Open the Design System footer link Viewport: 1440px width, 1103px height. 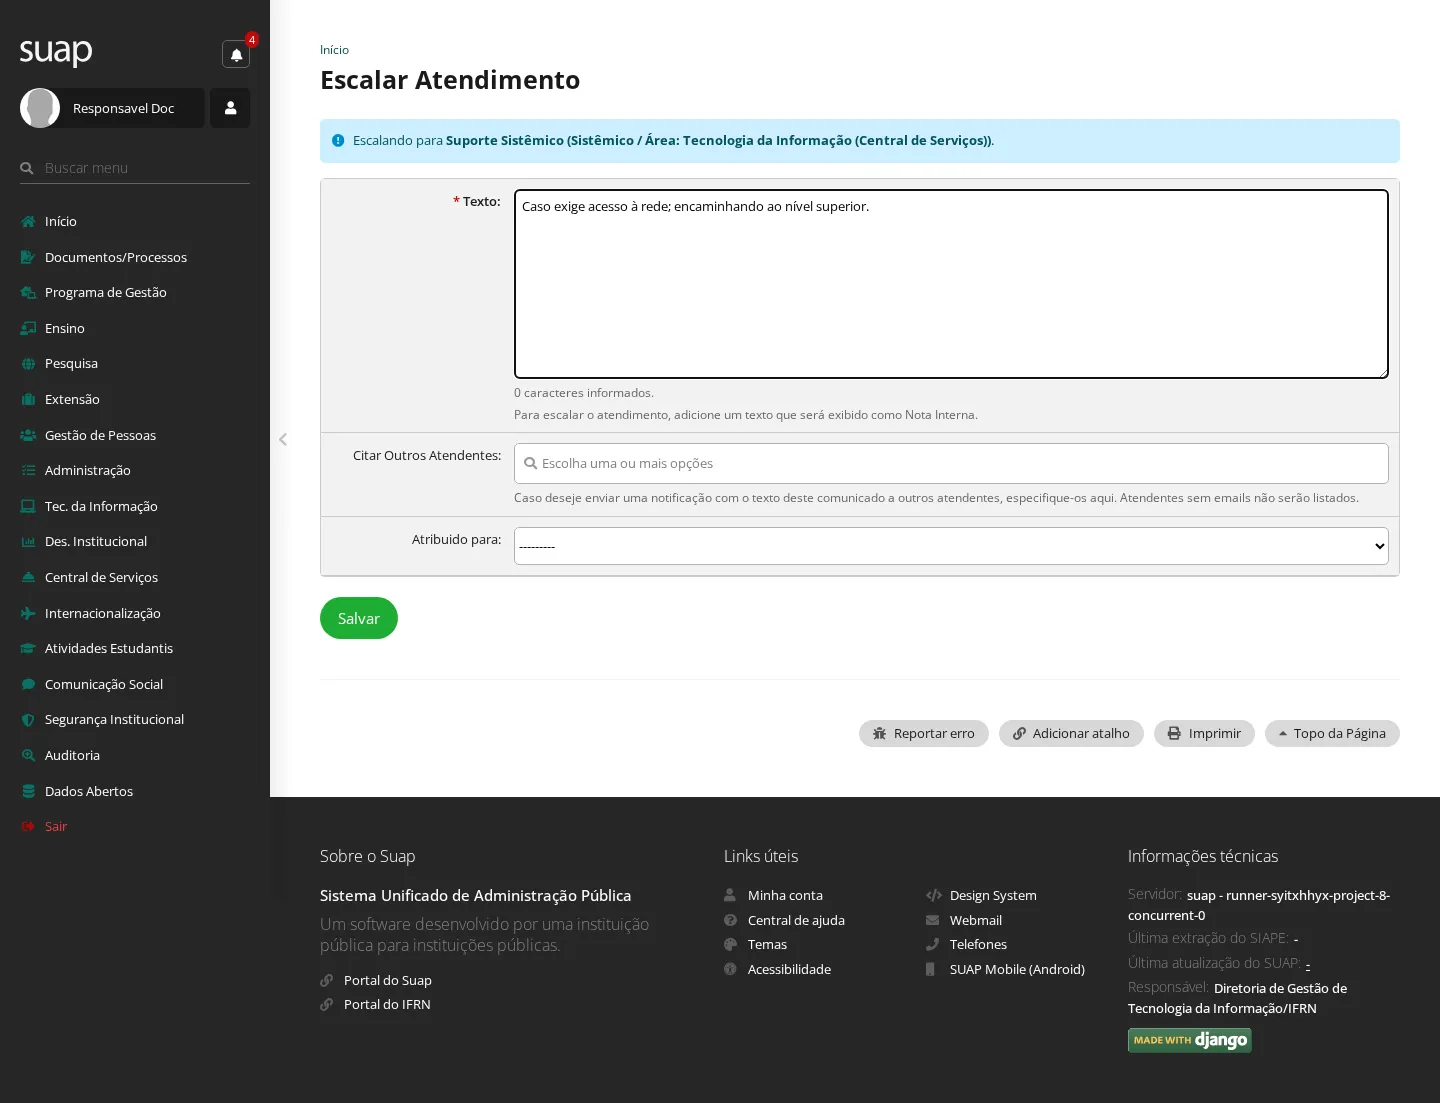[x=993, y=895]
